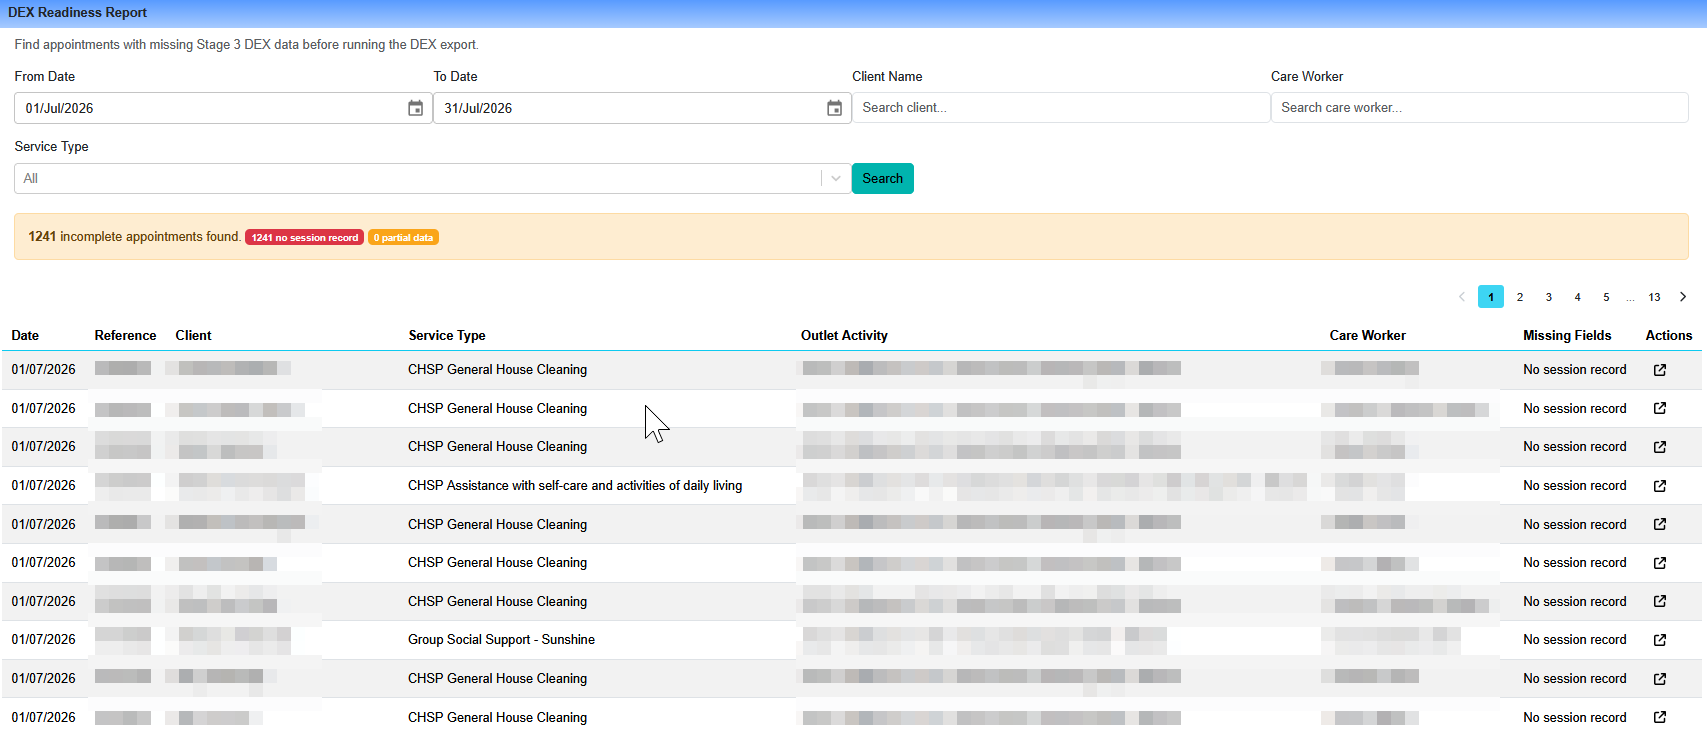Select current page 1 in pagination
The width and height of the screenshot is (1707, 736).
point(1491,297)
